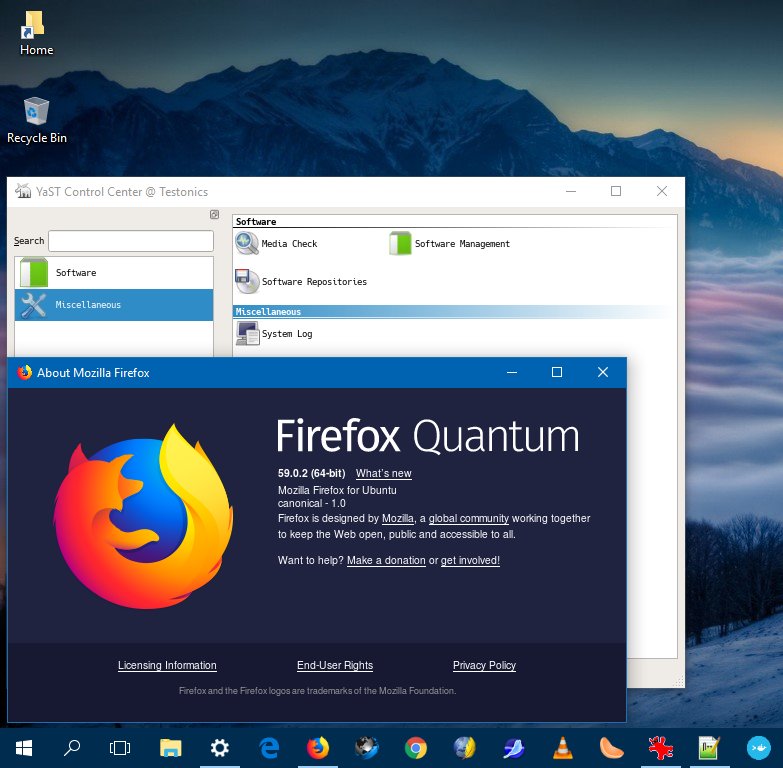Select Software category in YaST sidebar
This screenshot has height=768, width=783.
coord(114,273)
